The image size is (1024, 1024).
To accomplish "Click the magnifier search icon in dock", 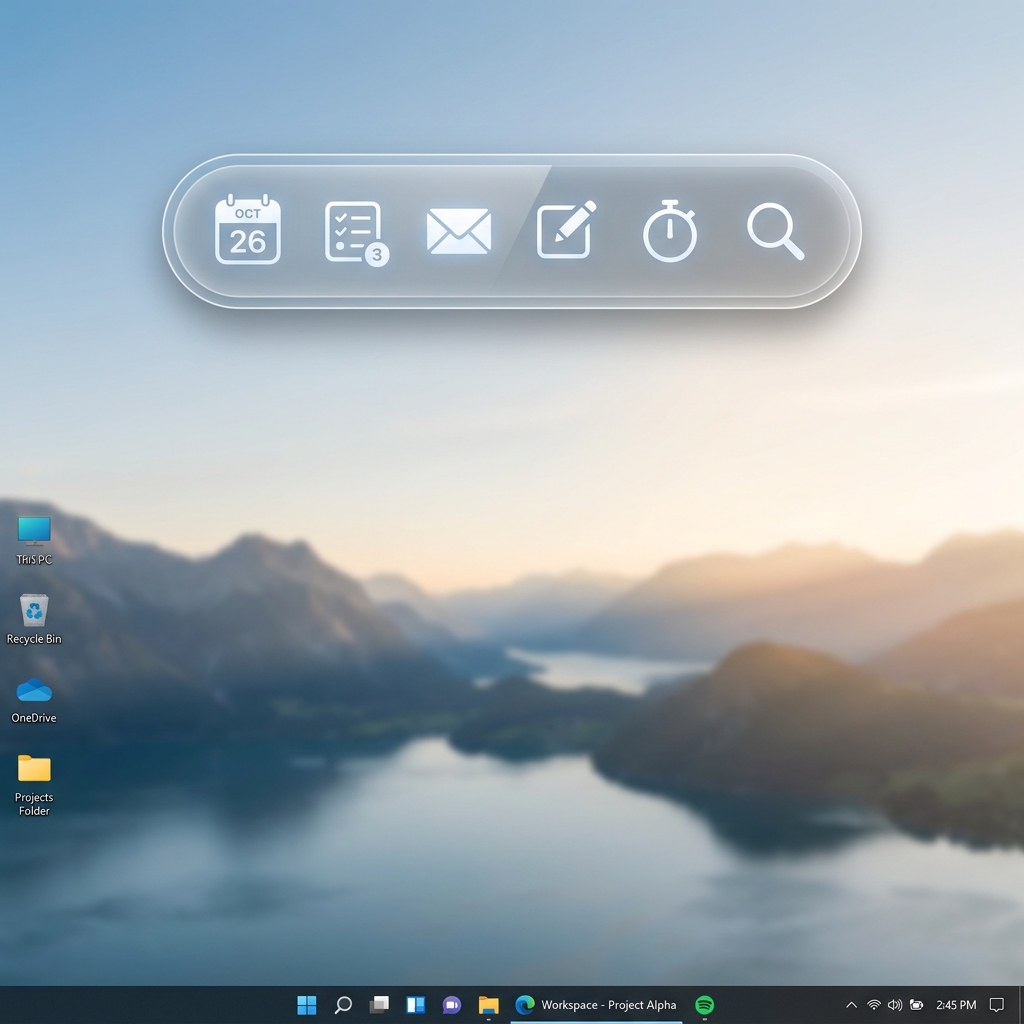I will coord(775,231).
